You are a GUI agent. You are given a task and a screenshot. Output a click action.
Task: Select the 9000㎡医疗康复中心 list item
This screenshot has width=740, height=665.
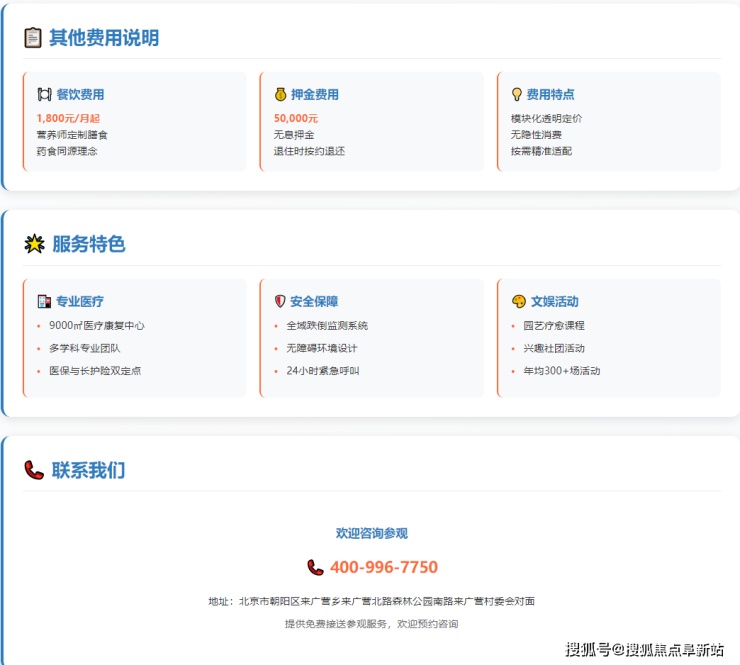[97, 326]
